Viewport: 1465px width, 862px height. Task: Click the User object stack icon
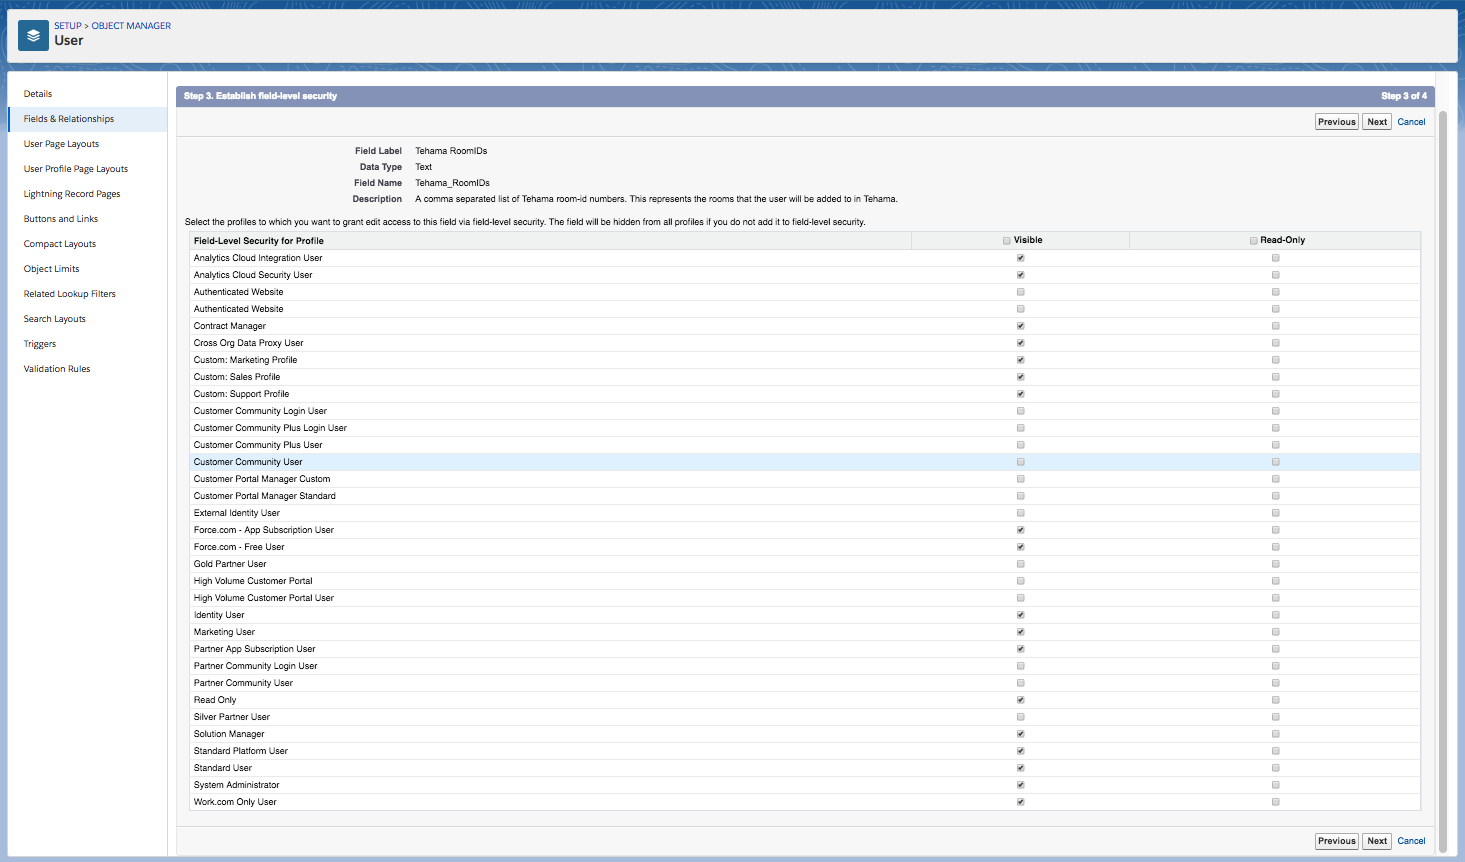pyautogui.click(x=33, y=35)
